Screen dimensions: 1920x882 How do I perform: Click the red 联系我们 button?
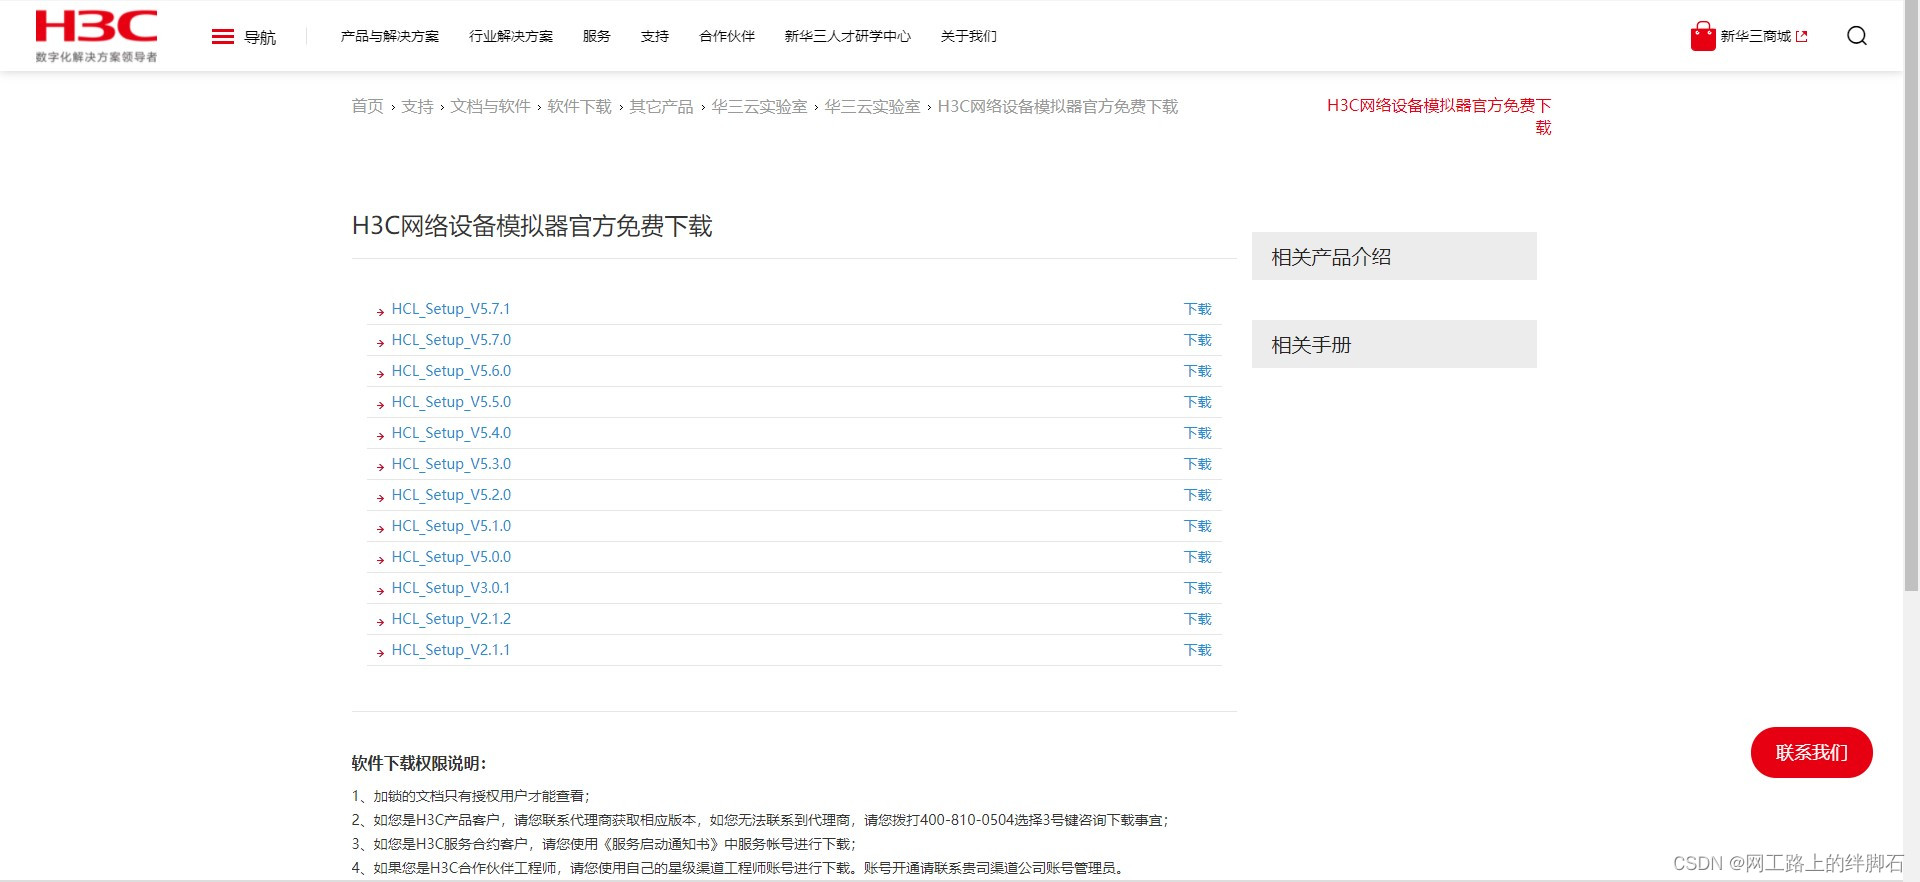1811,752
